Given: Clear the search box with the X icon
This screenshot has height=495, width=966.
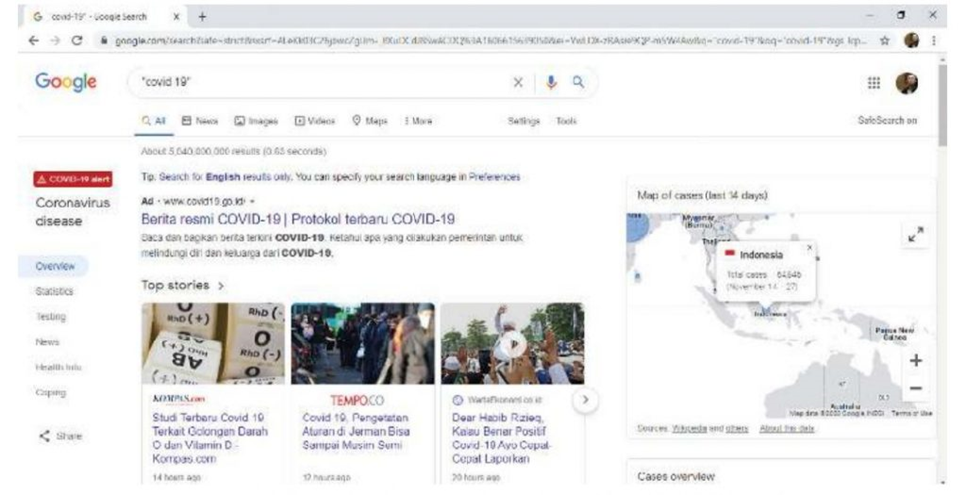Looking at the screenshot, I should coord(518,83).
